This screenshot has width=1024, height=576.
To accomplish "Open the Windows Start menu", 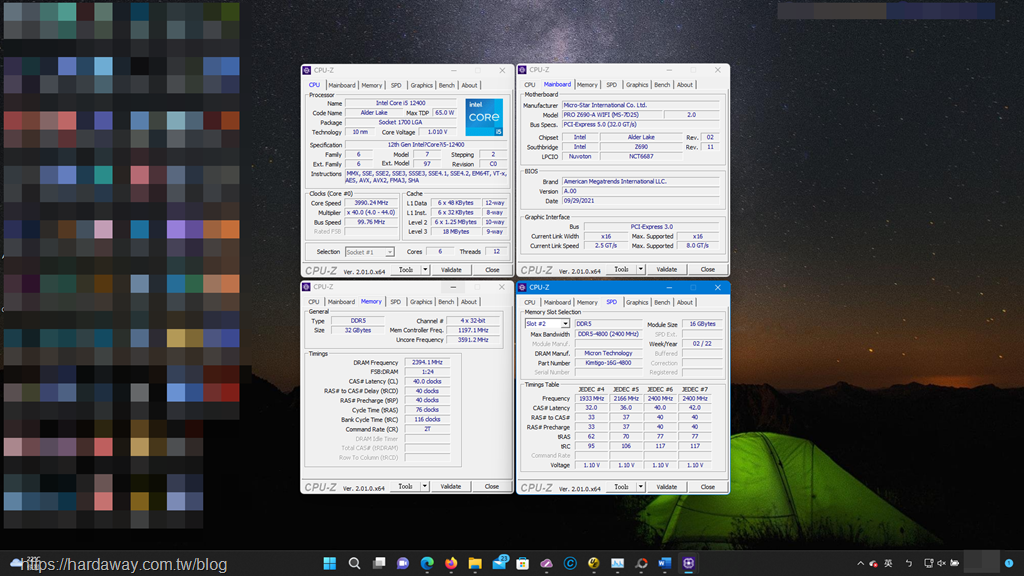I will coord(330,563).
